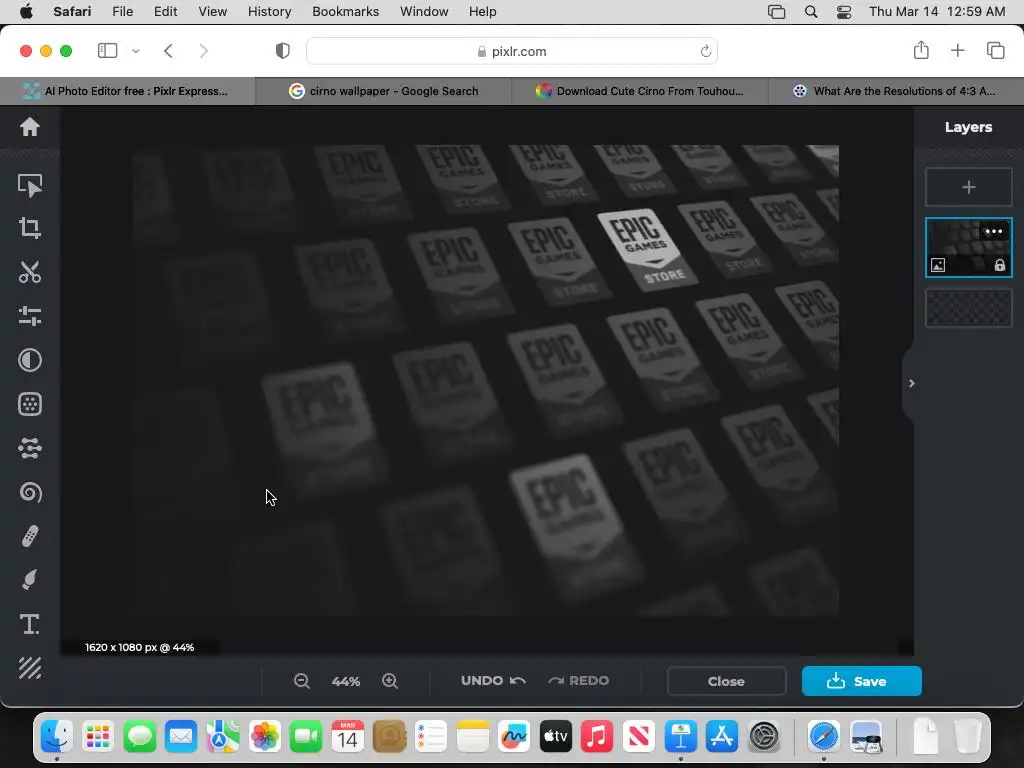Go back to previous page
The width and height of the screenshot is (1024, 768).
click(x=168, y=51)
